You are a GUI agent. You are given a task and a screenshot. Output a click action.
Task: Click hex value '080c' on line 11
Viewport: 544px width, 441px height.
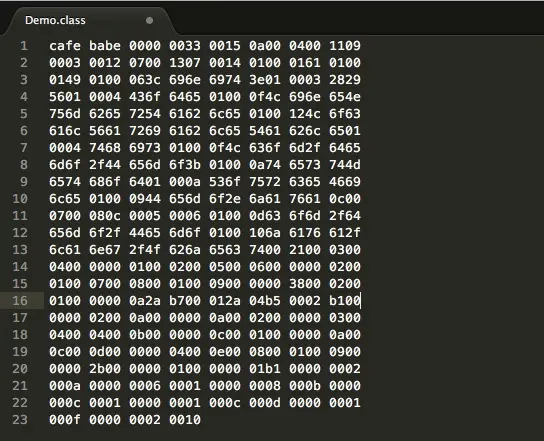coord(105,215)
